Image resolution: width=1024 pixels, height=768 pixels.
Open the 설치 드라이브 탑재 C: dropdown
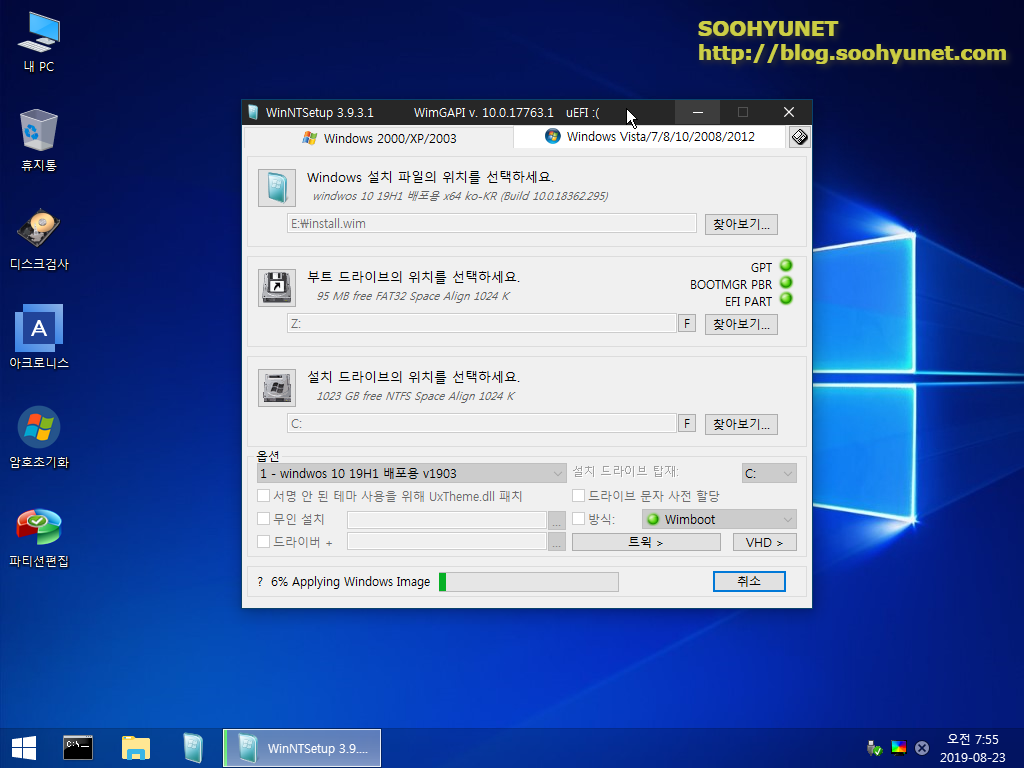(x=769, y=473)
